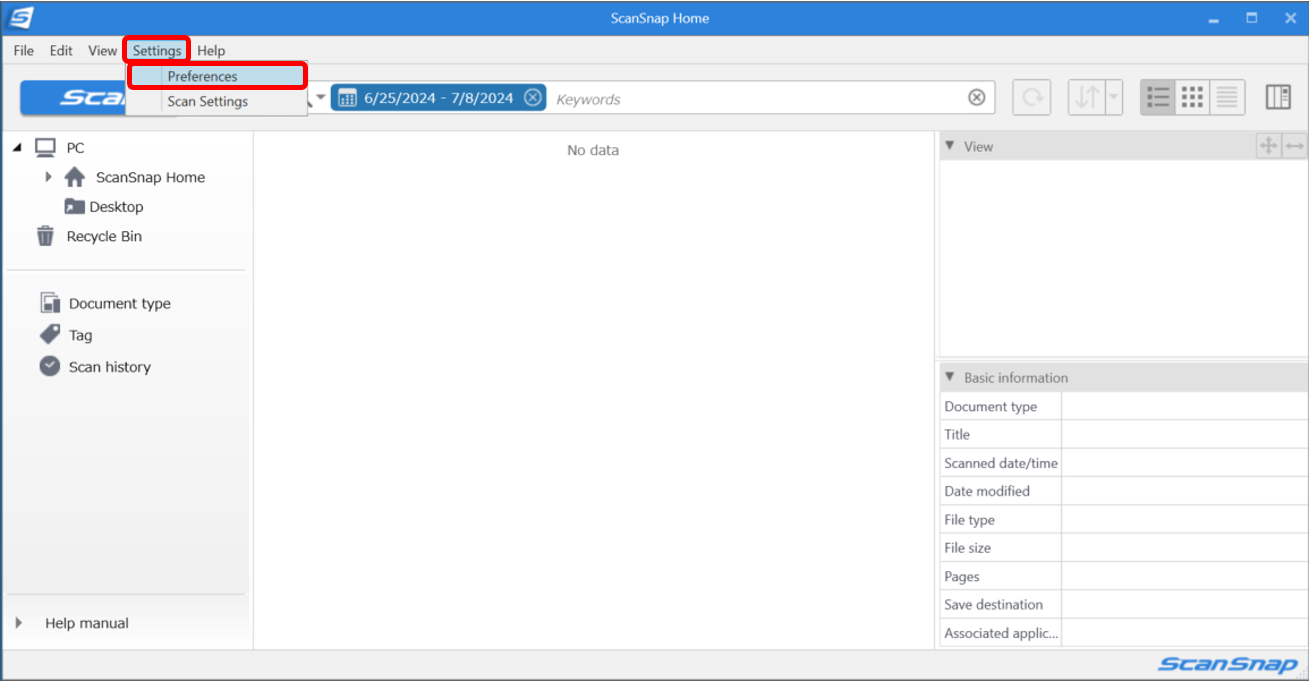Clear the keyword search box
This screenshot has width=1310, height=681.
point(977,97)
